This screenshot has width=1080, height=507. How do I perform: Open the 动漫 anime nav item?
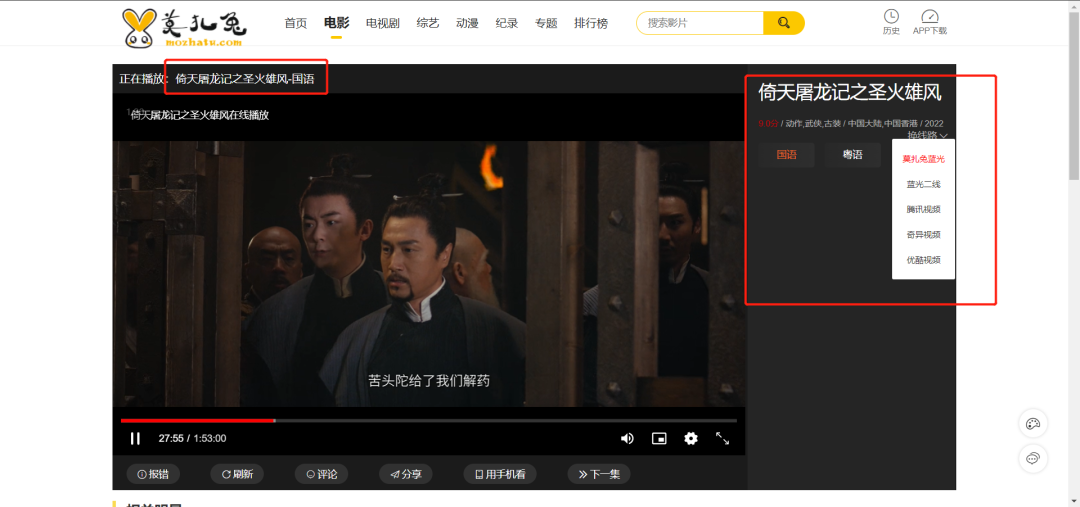tap(467, 23)
